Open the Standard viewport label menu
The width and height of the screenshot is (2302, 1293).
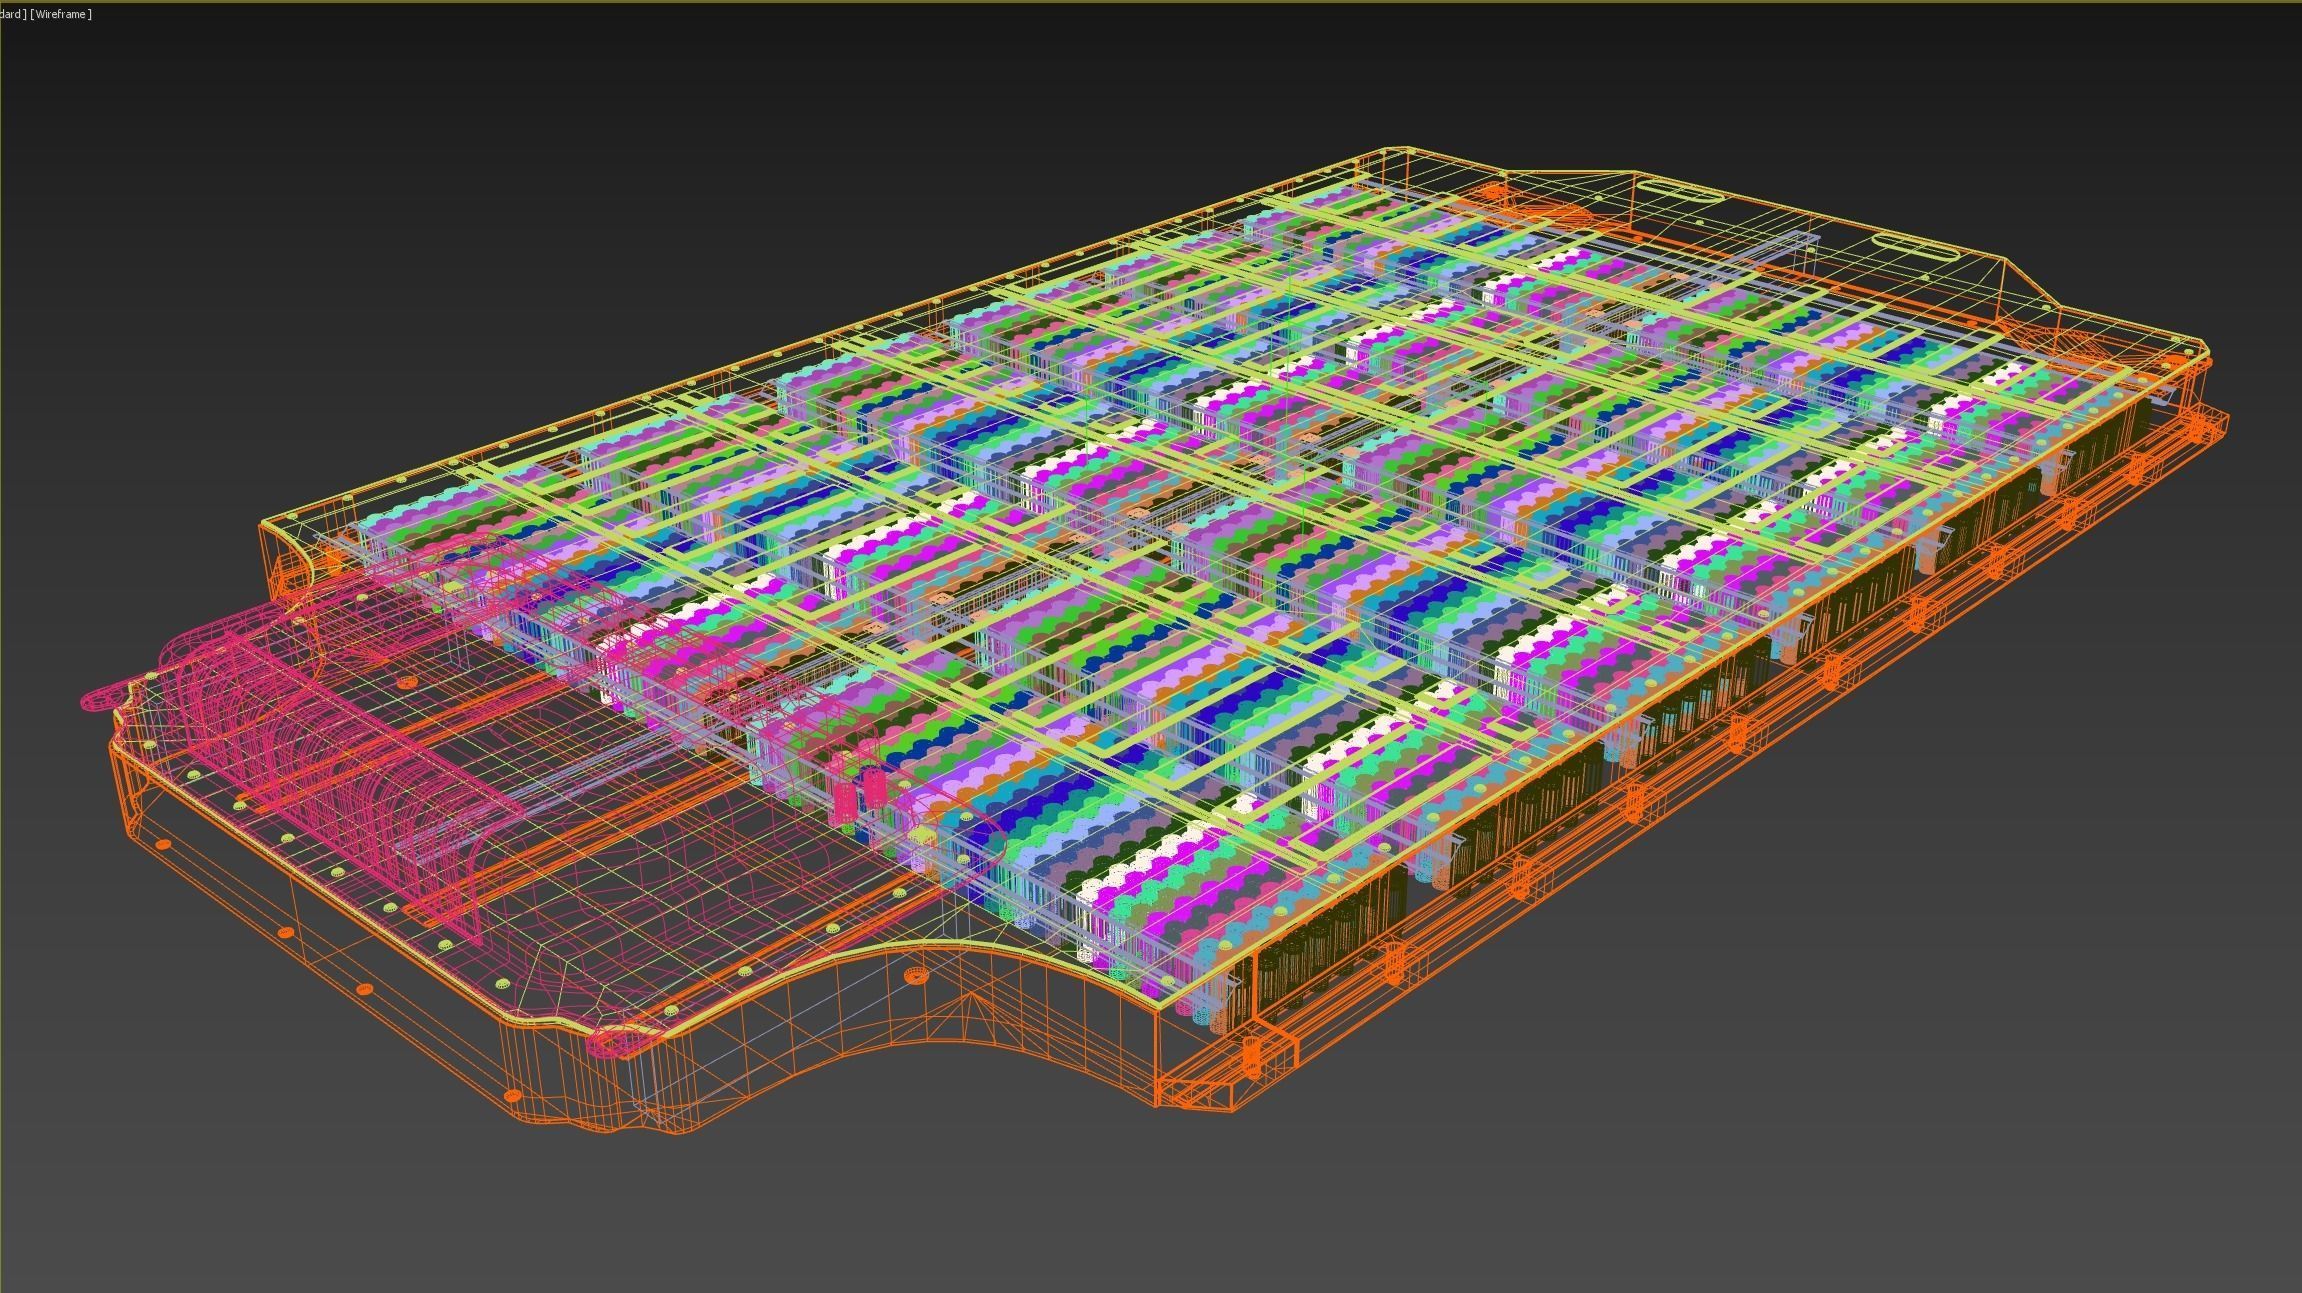click(12, 14)
